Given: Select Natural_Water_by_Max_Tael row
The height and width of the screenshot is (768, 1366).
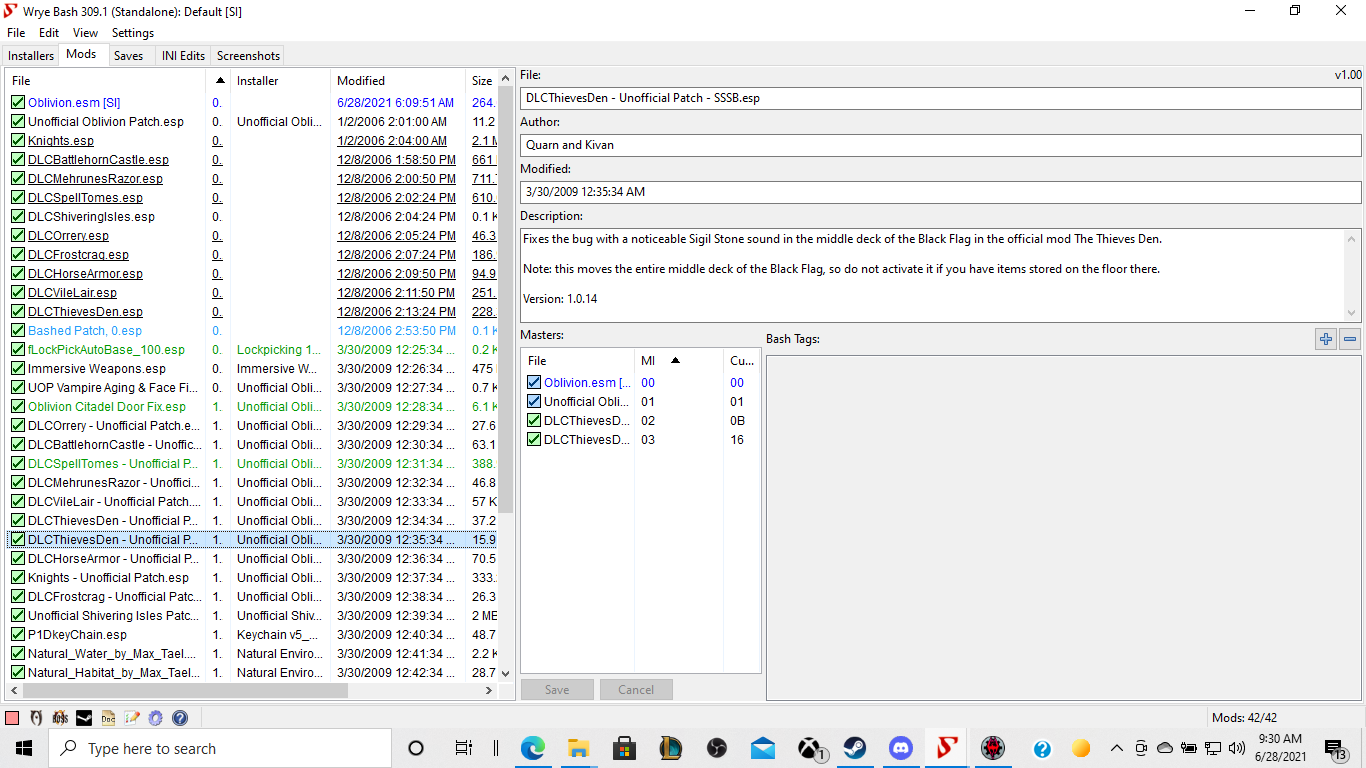Looking at the screenshot, I should [252, 653].
